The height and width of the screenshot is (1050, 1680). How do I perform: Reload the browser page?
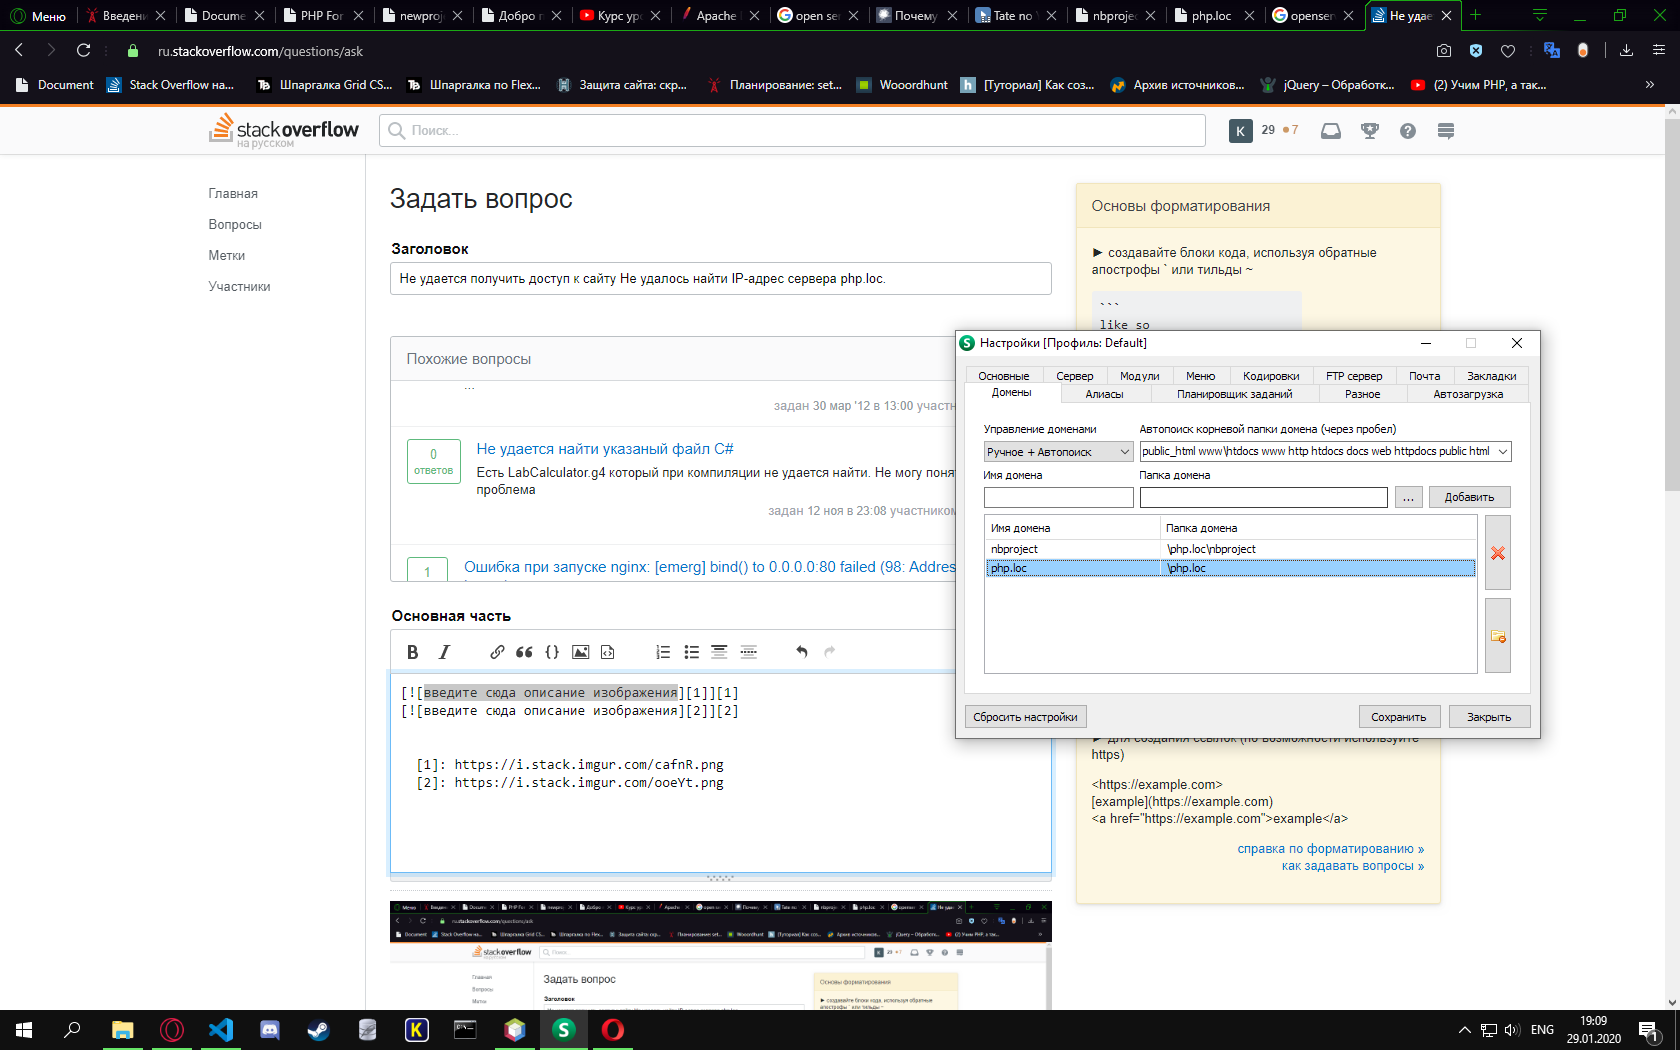(84, 50)
